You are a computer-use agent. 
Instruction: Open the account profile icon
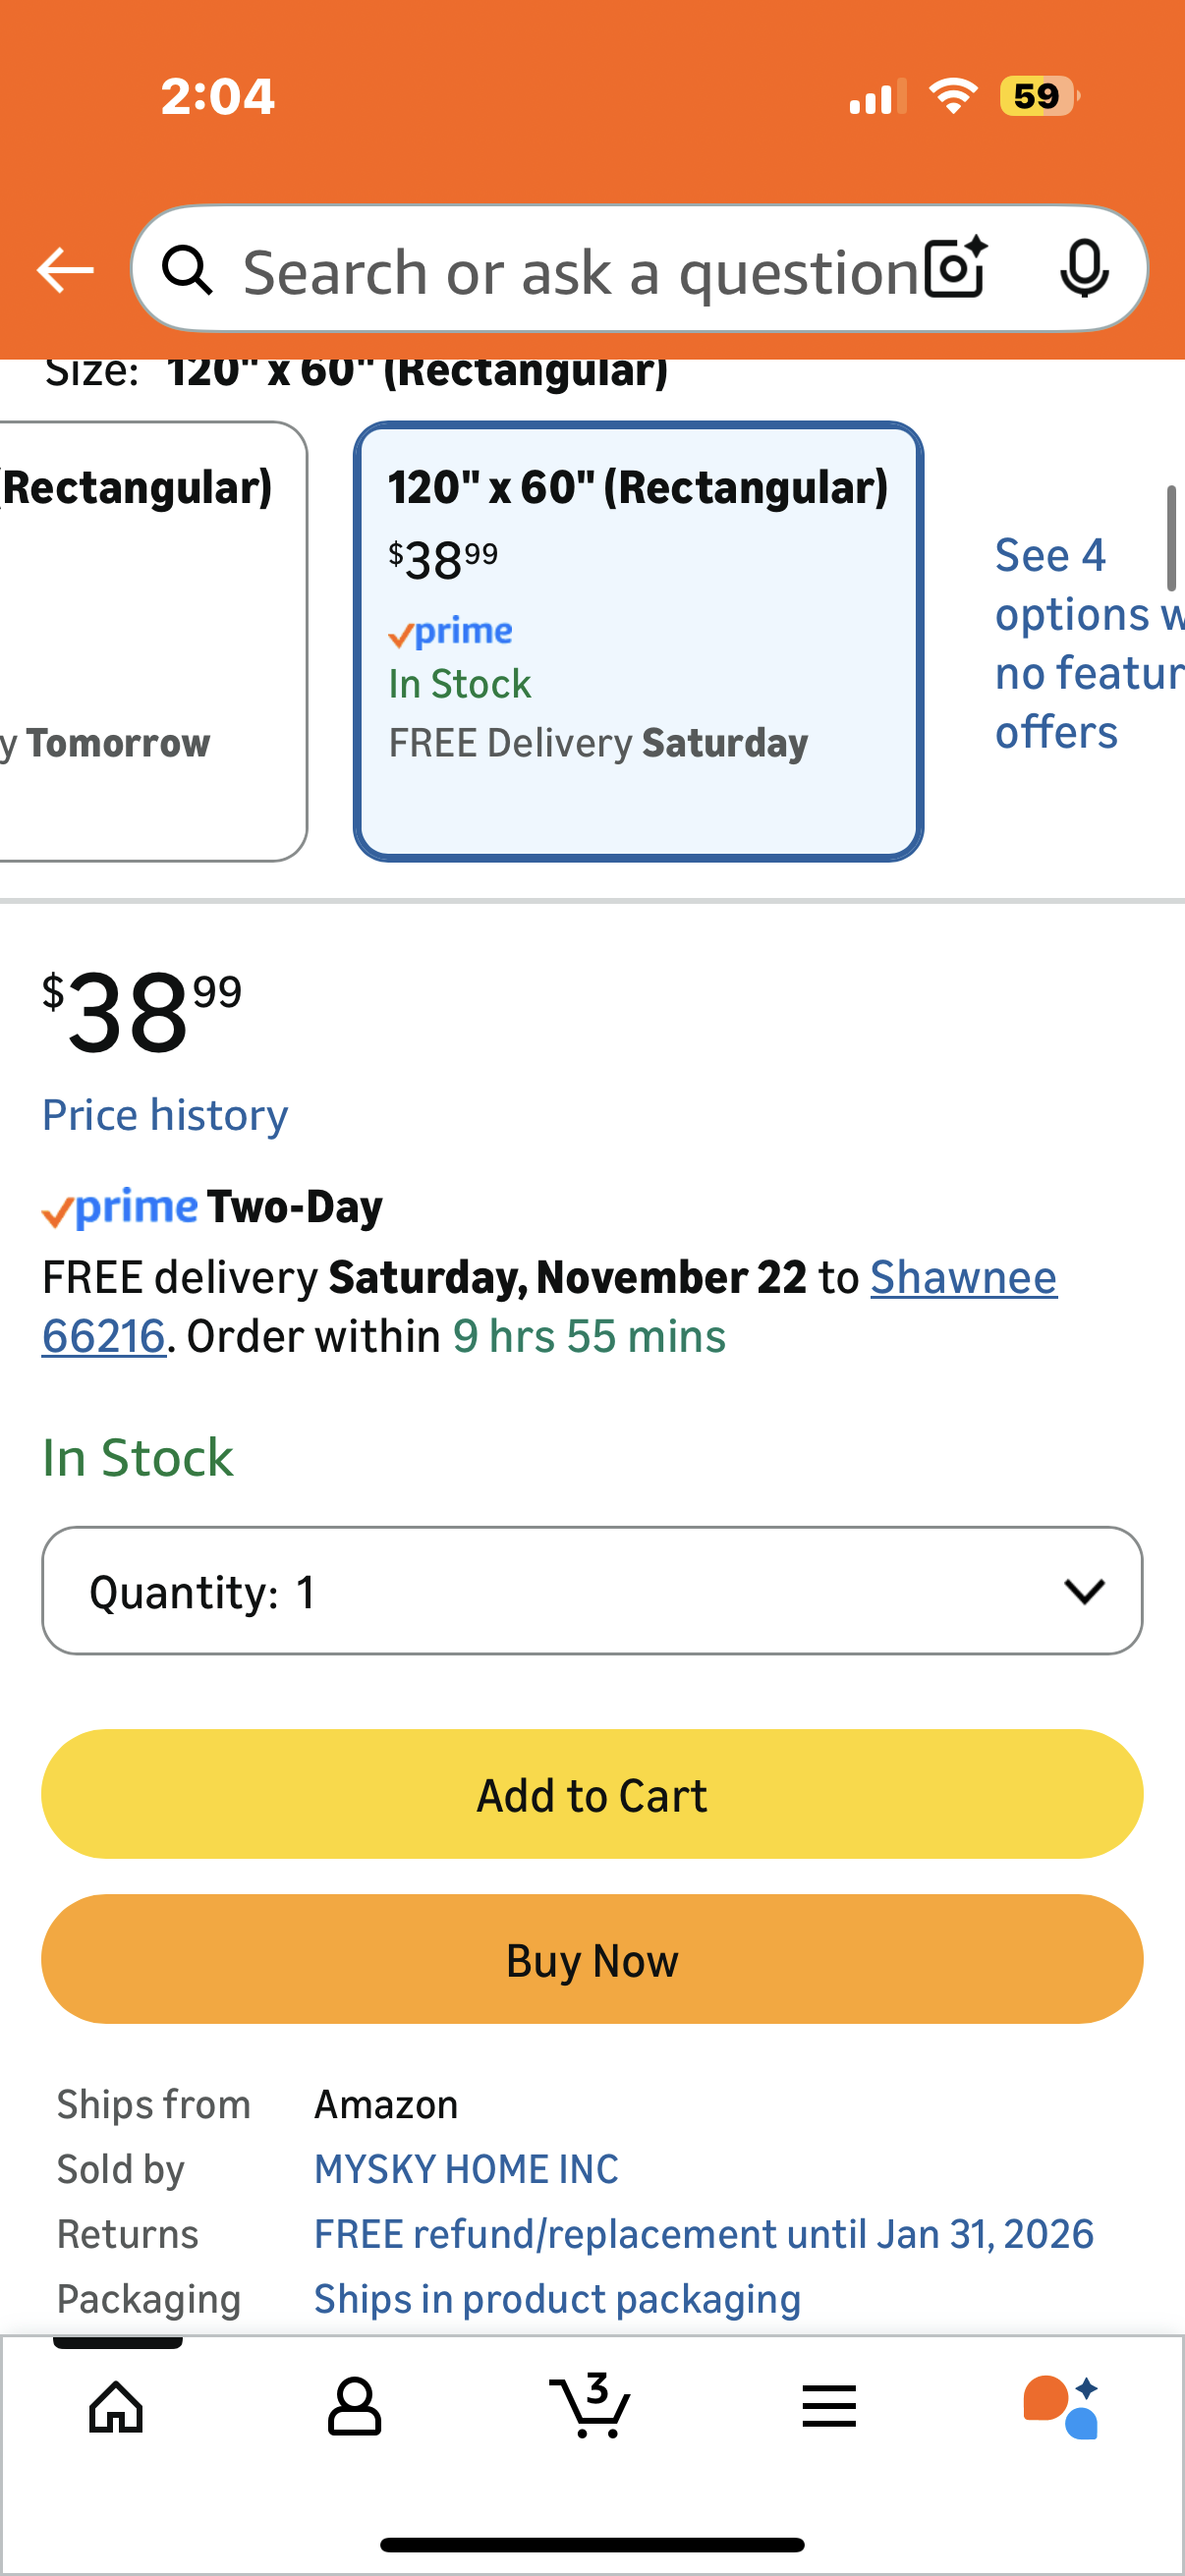pyautogui.click(x=354, y=2406)
